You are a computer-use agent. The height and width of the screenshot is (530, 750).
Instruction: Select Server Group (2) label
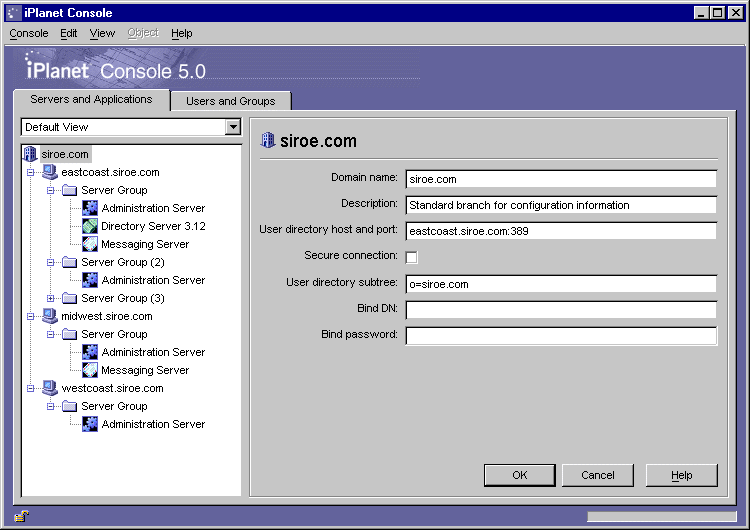click(x=123, y=262)
